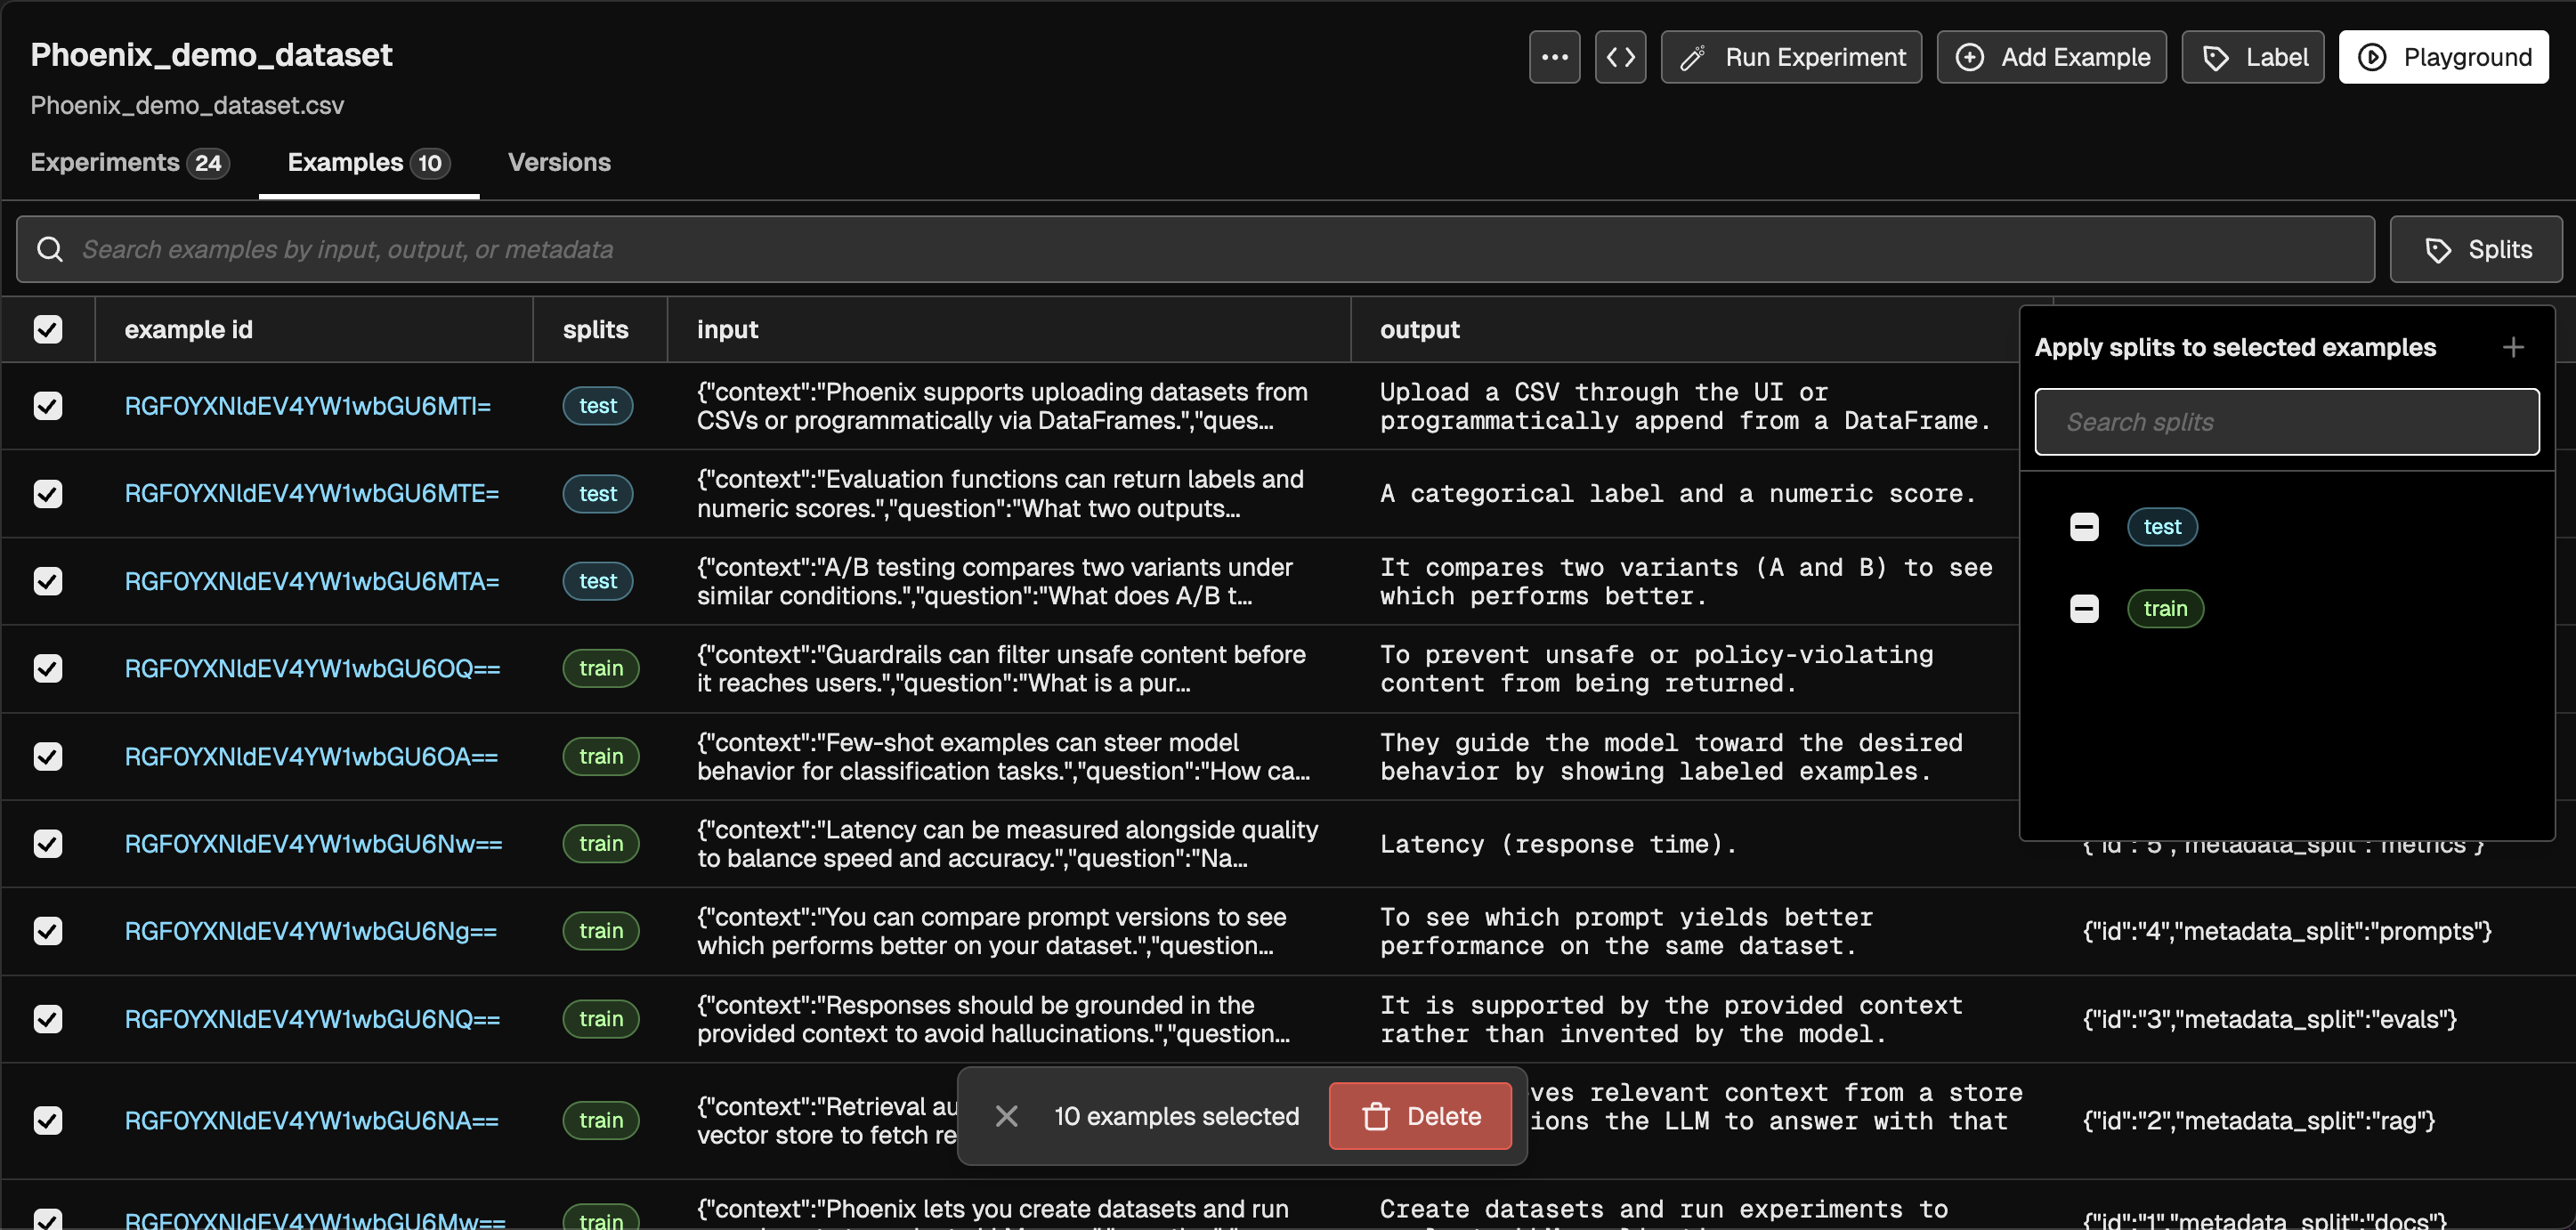Viewport: 2576px width, 1230px height.
Task: Click the trash Delete button
Action: [1420, 1116]
